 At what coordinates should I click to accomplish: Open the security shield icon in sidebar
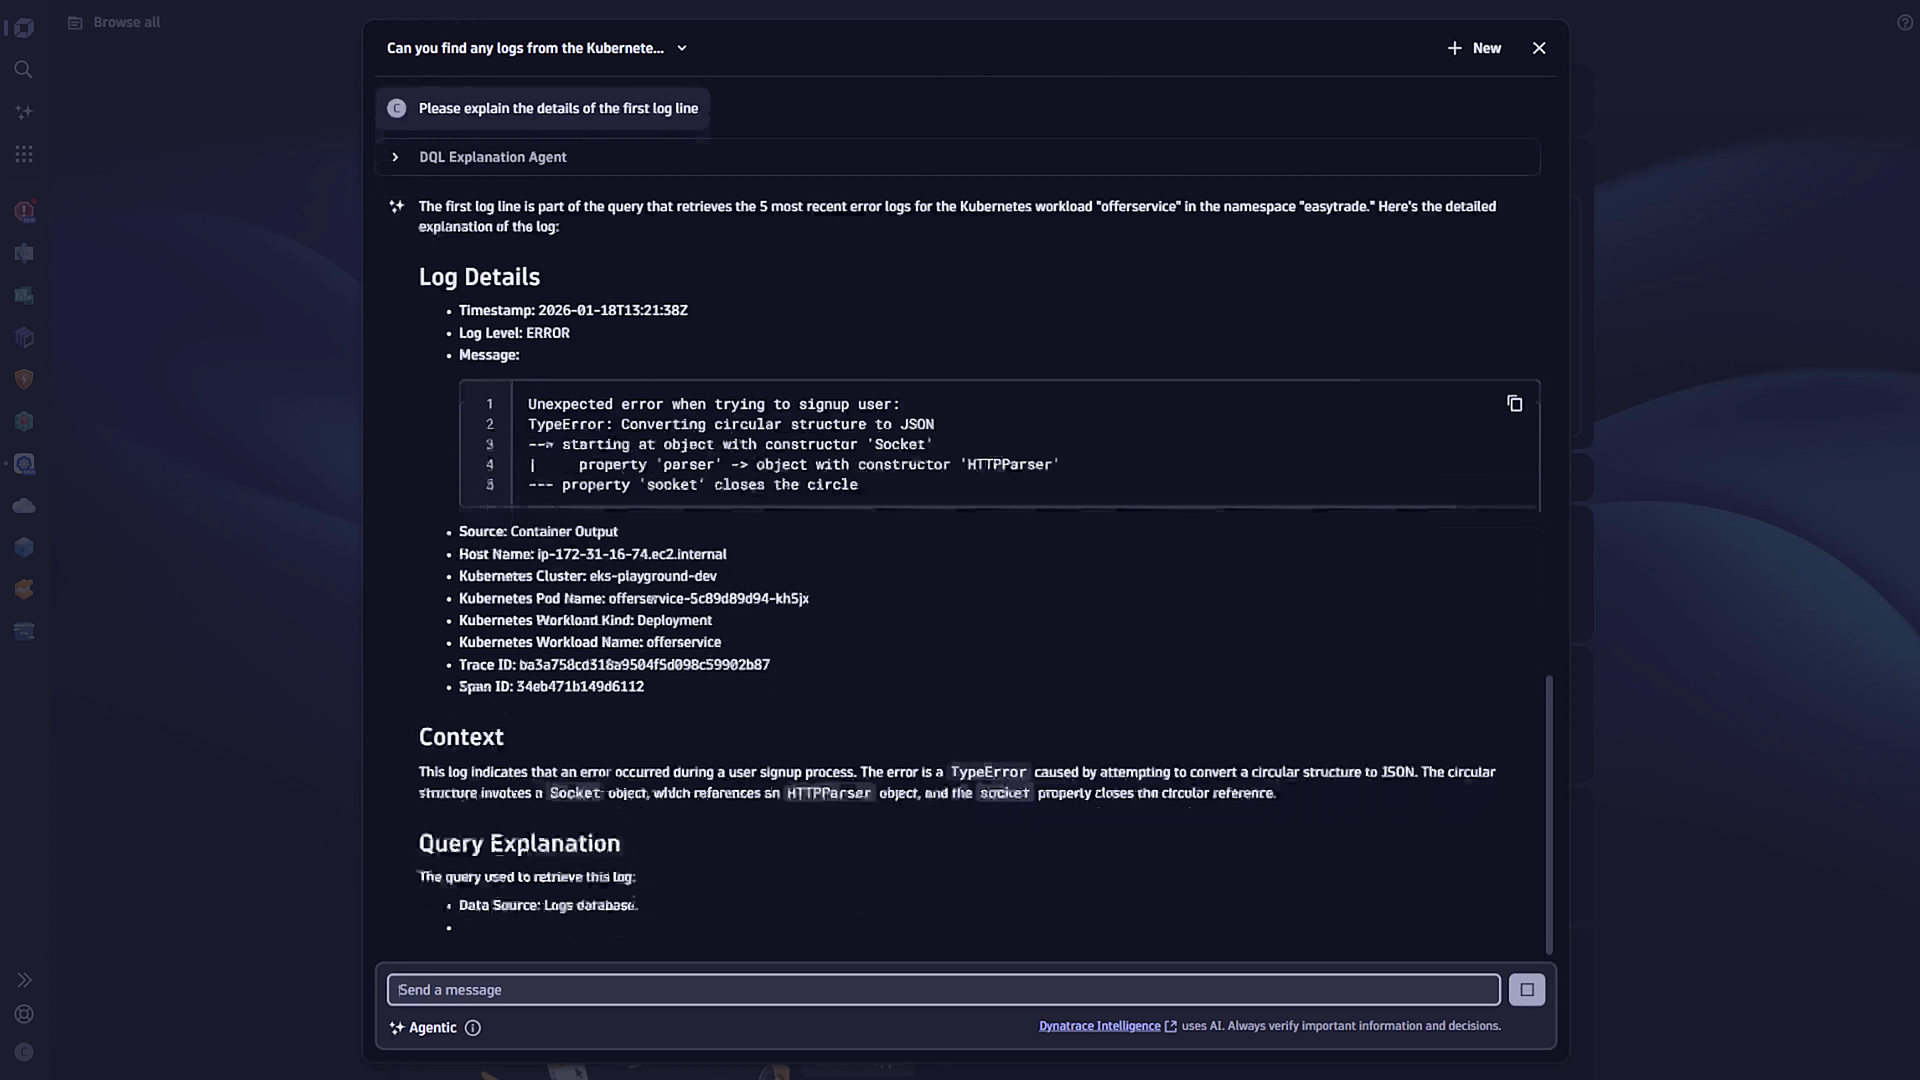click(24, 379)
